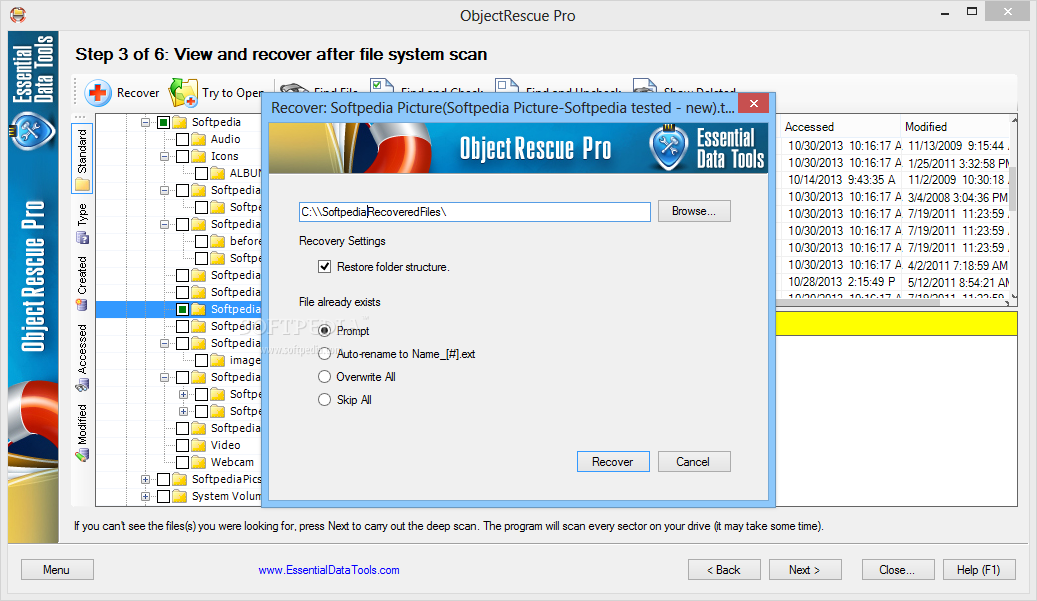This screenshot has height=601, width=1037.
Task: Proceed with the Next > button
Action: coord(805,569)
